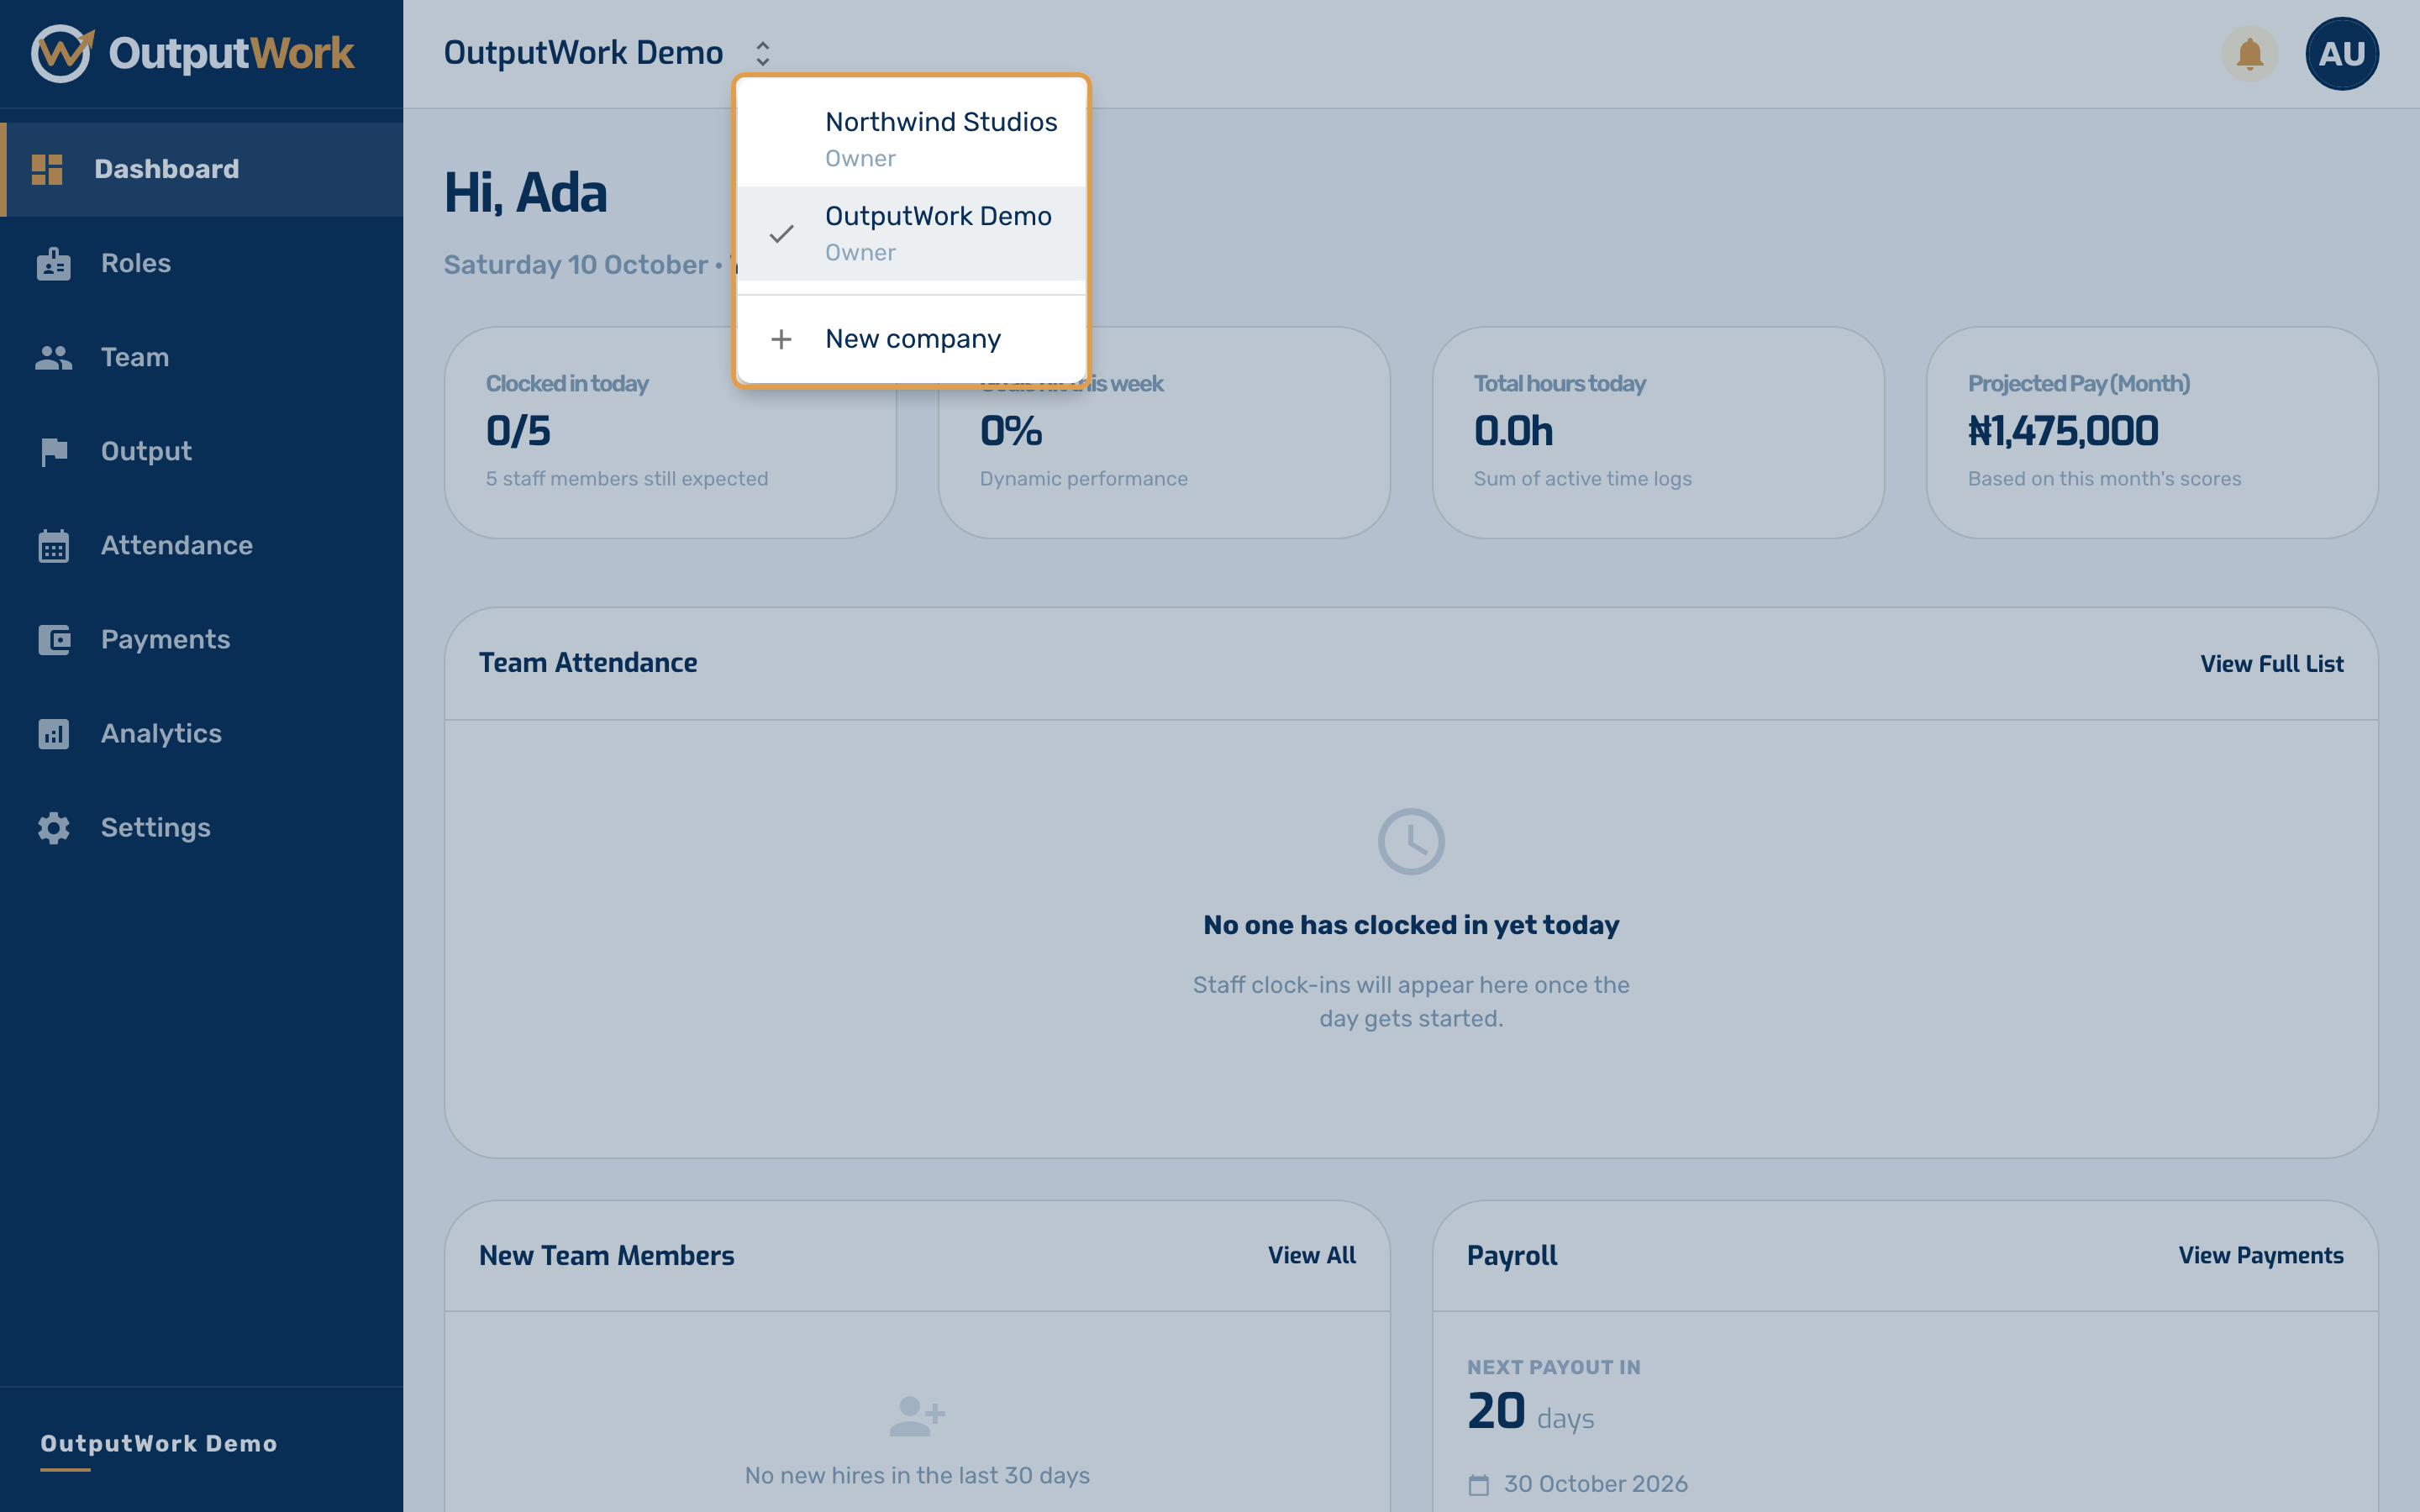The image size is (2420, 1512).
Task: Click OutputWork Demo label in sidebar footer
Action: tap(159, 1444)
